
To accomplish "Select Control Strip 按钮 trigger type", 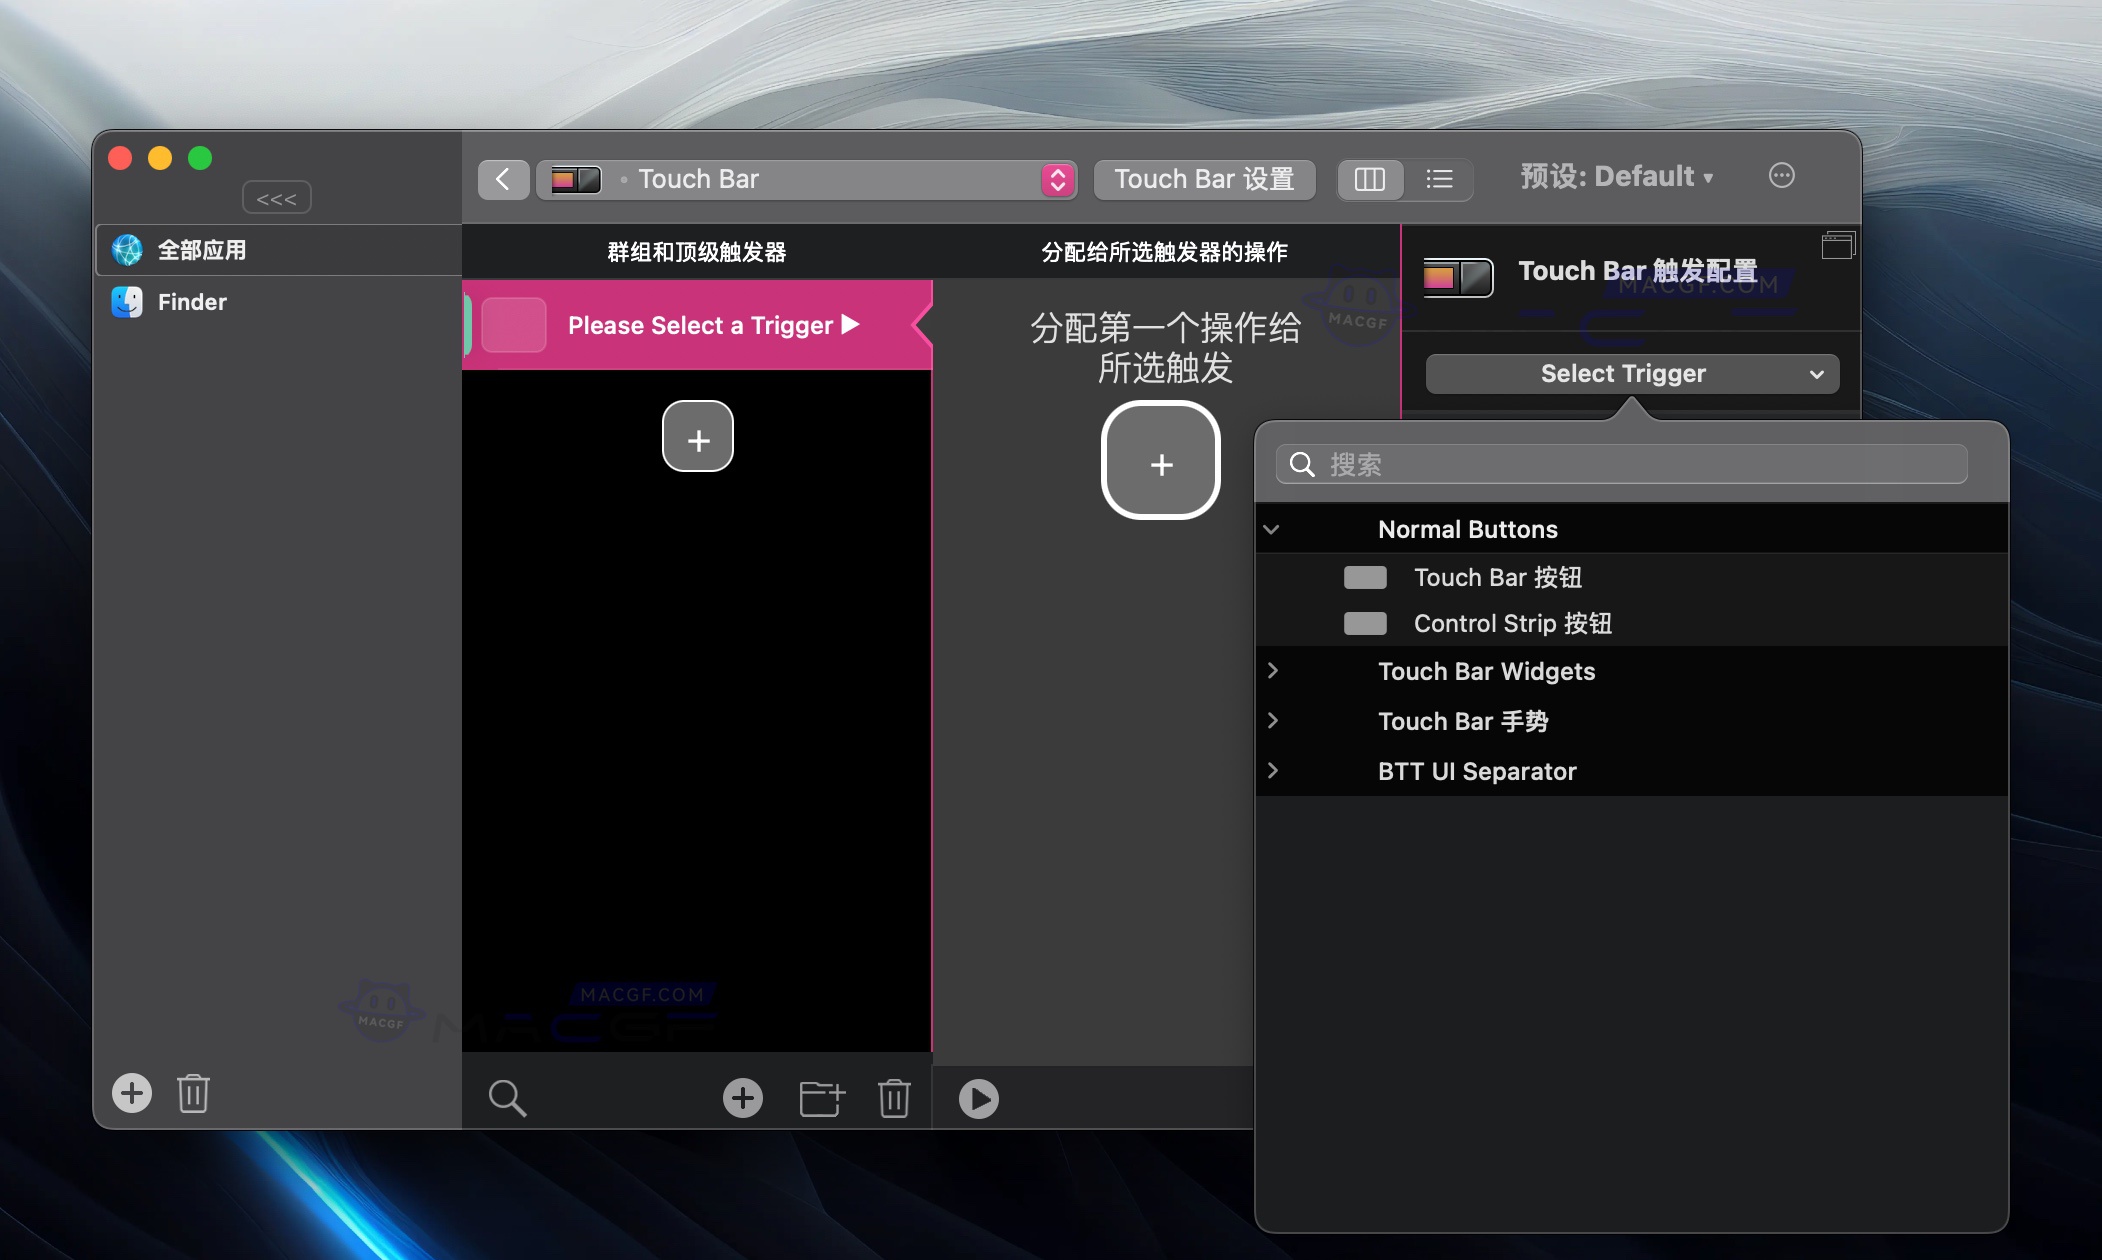I will pos(1510,623).
